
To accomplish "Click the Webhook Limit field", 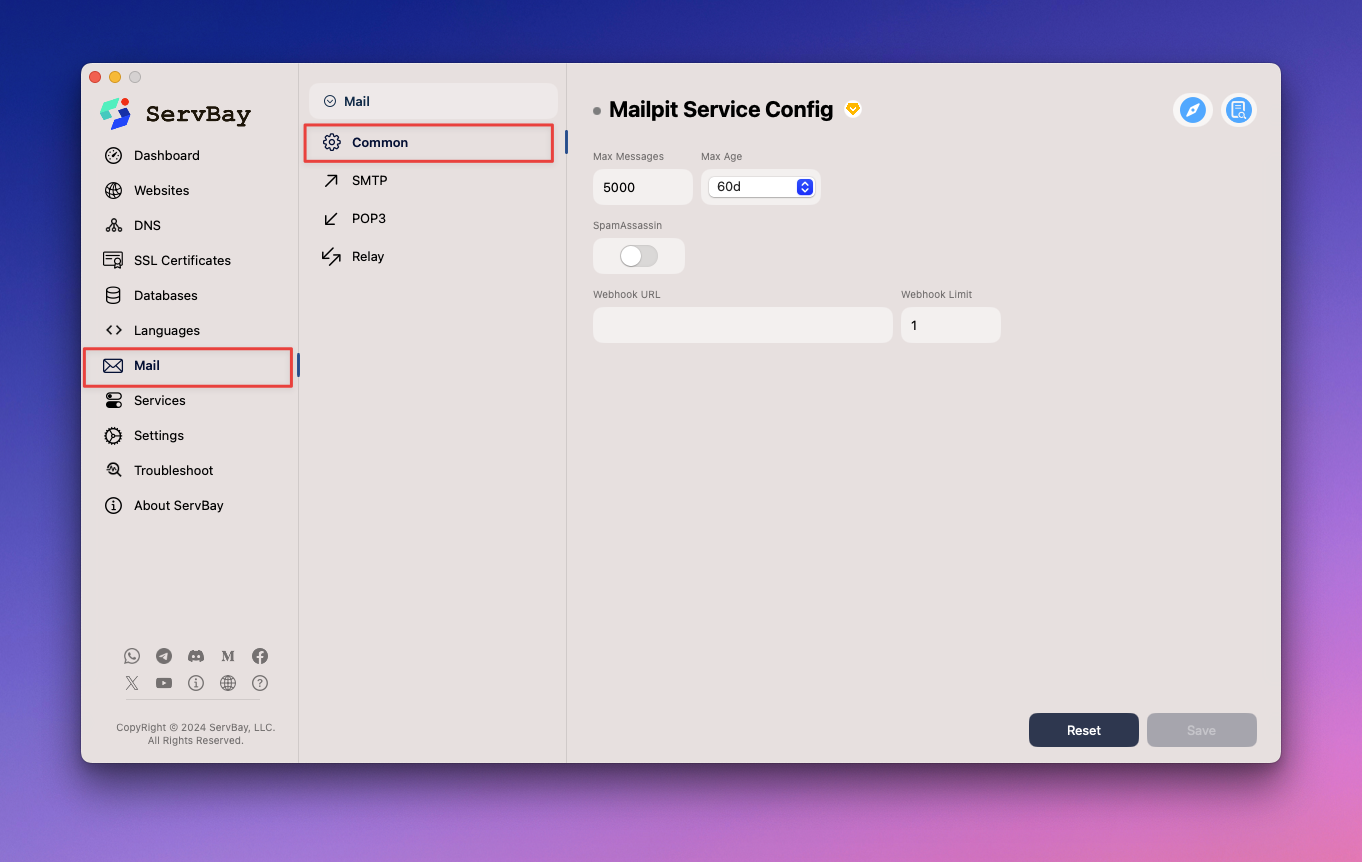I will [951, 325].
